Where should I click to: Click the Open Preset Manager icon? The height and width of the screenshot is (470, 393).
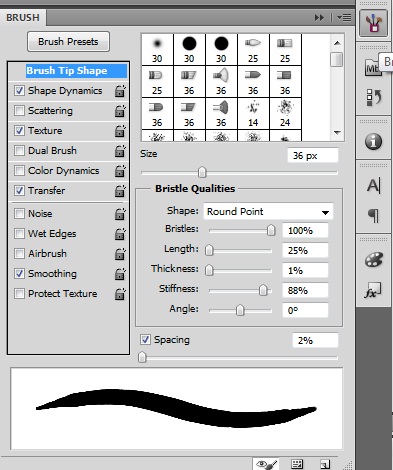pos(297,464)
